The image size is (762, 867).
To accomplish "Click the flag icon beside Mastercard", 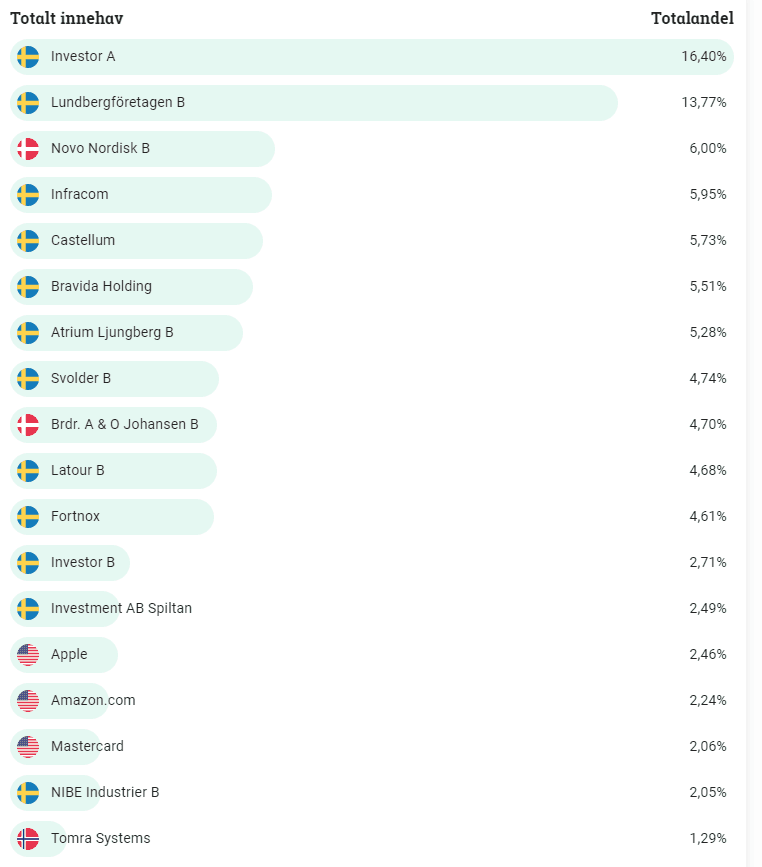I will (x=28, y=746).
